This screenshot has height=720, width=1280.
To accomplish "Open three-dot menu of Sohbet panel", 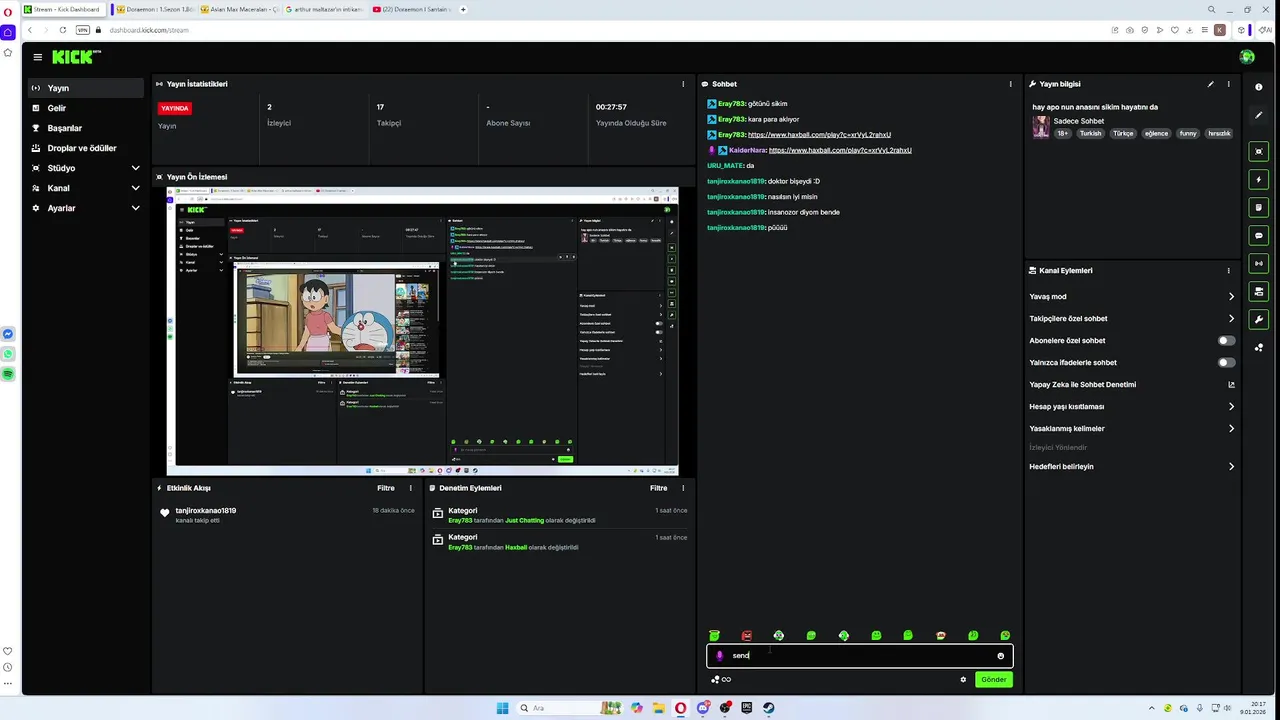I will [1010, 84].
